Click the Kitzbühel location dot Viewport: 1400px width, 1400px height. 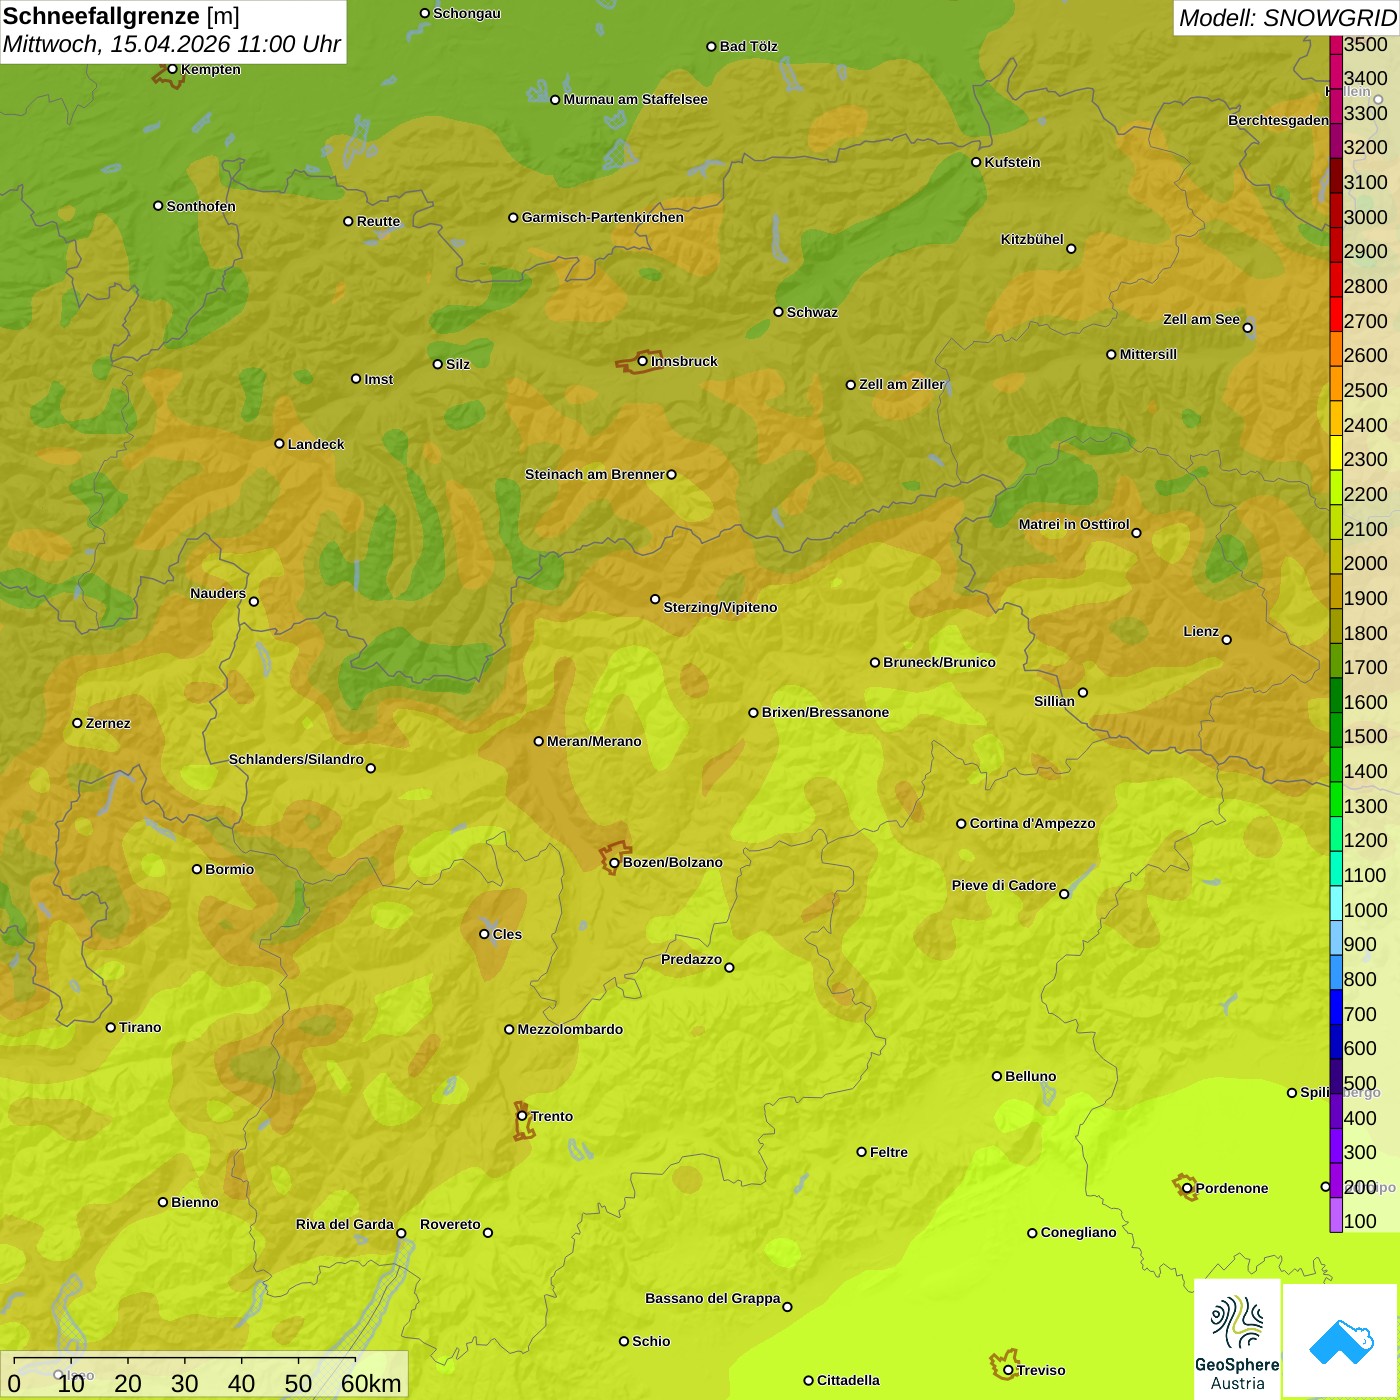point(1071,249)
